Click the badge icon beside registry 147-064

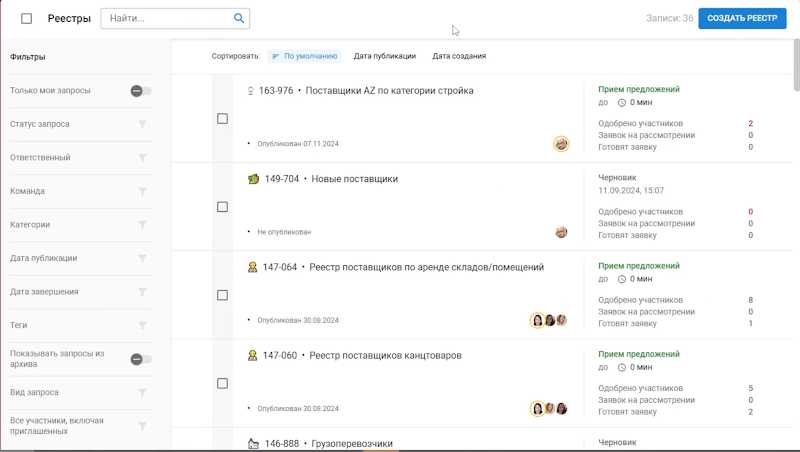253,267
